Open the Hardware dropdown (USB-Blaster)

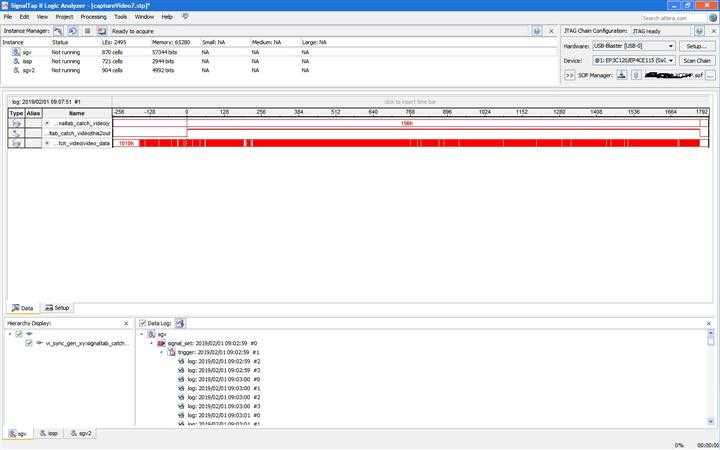pos(634,46)
